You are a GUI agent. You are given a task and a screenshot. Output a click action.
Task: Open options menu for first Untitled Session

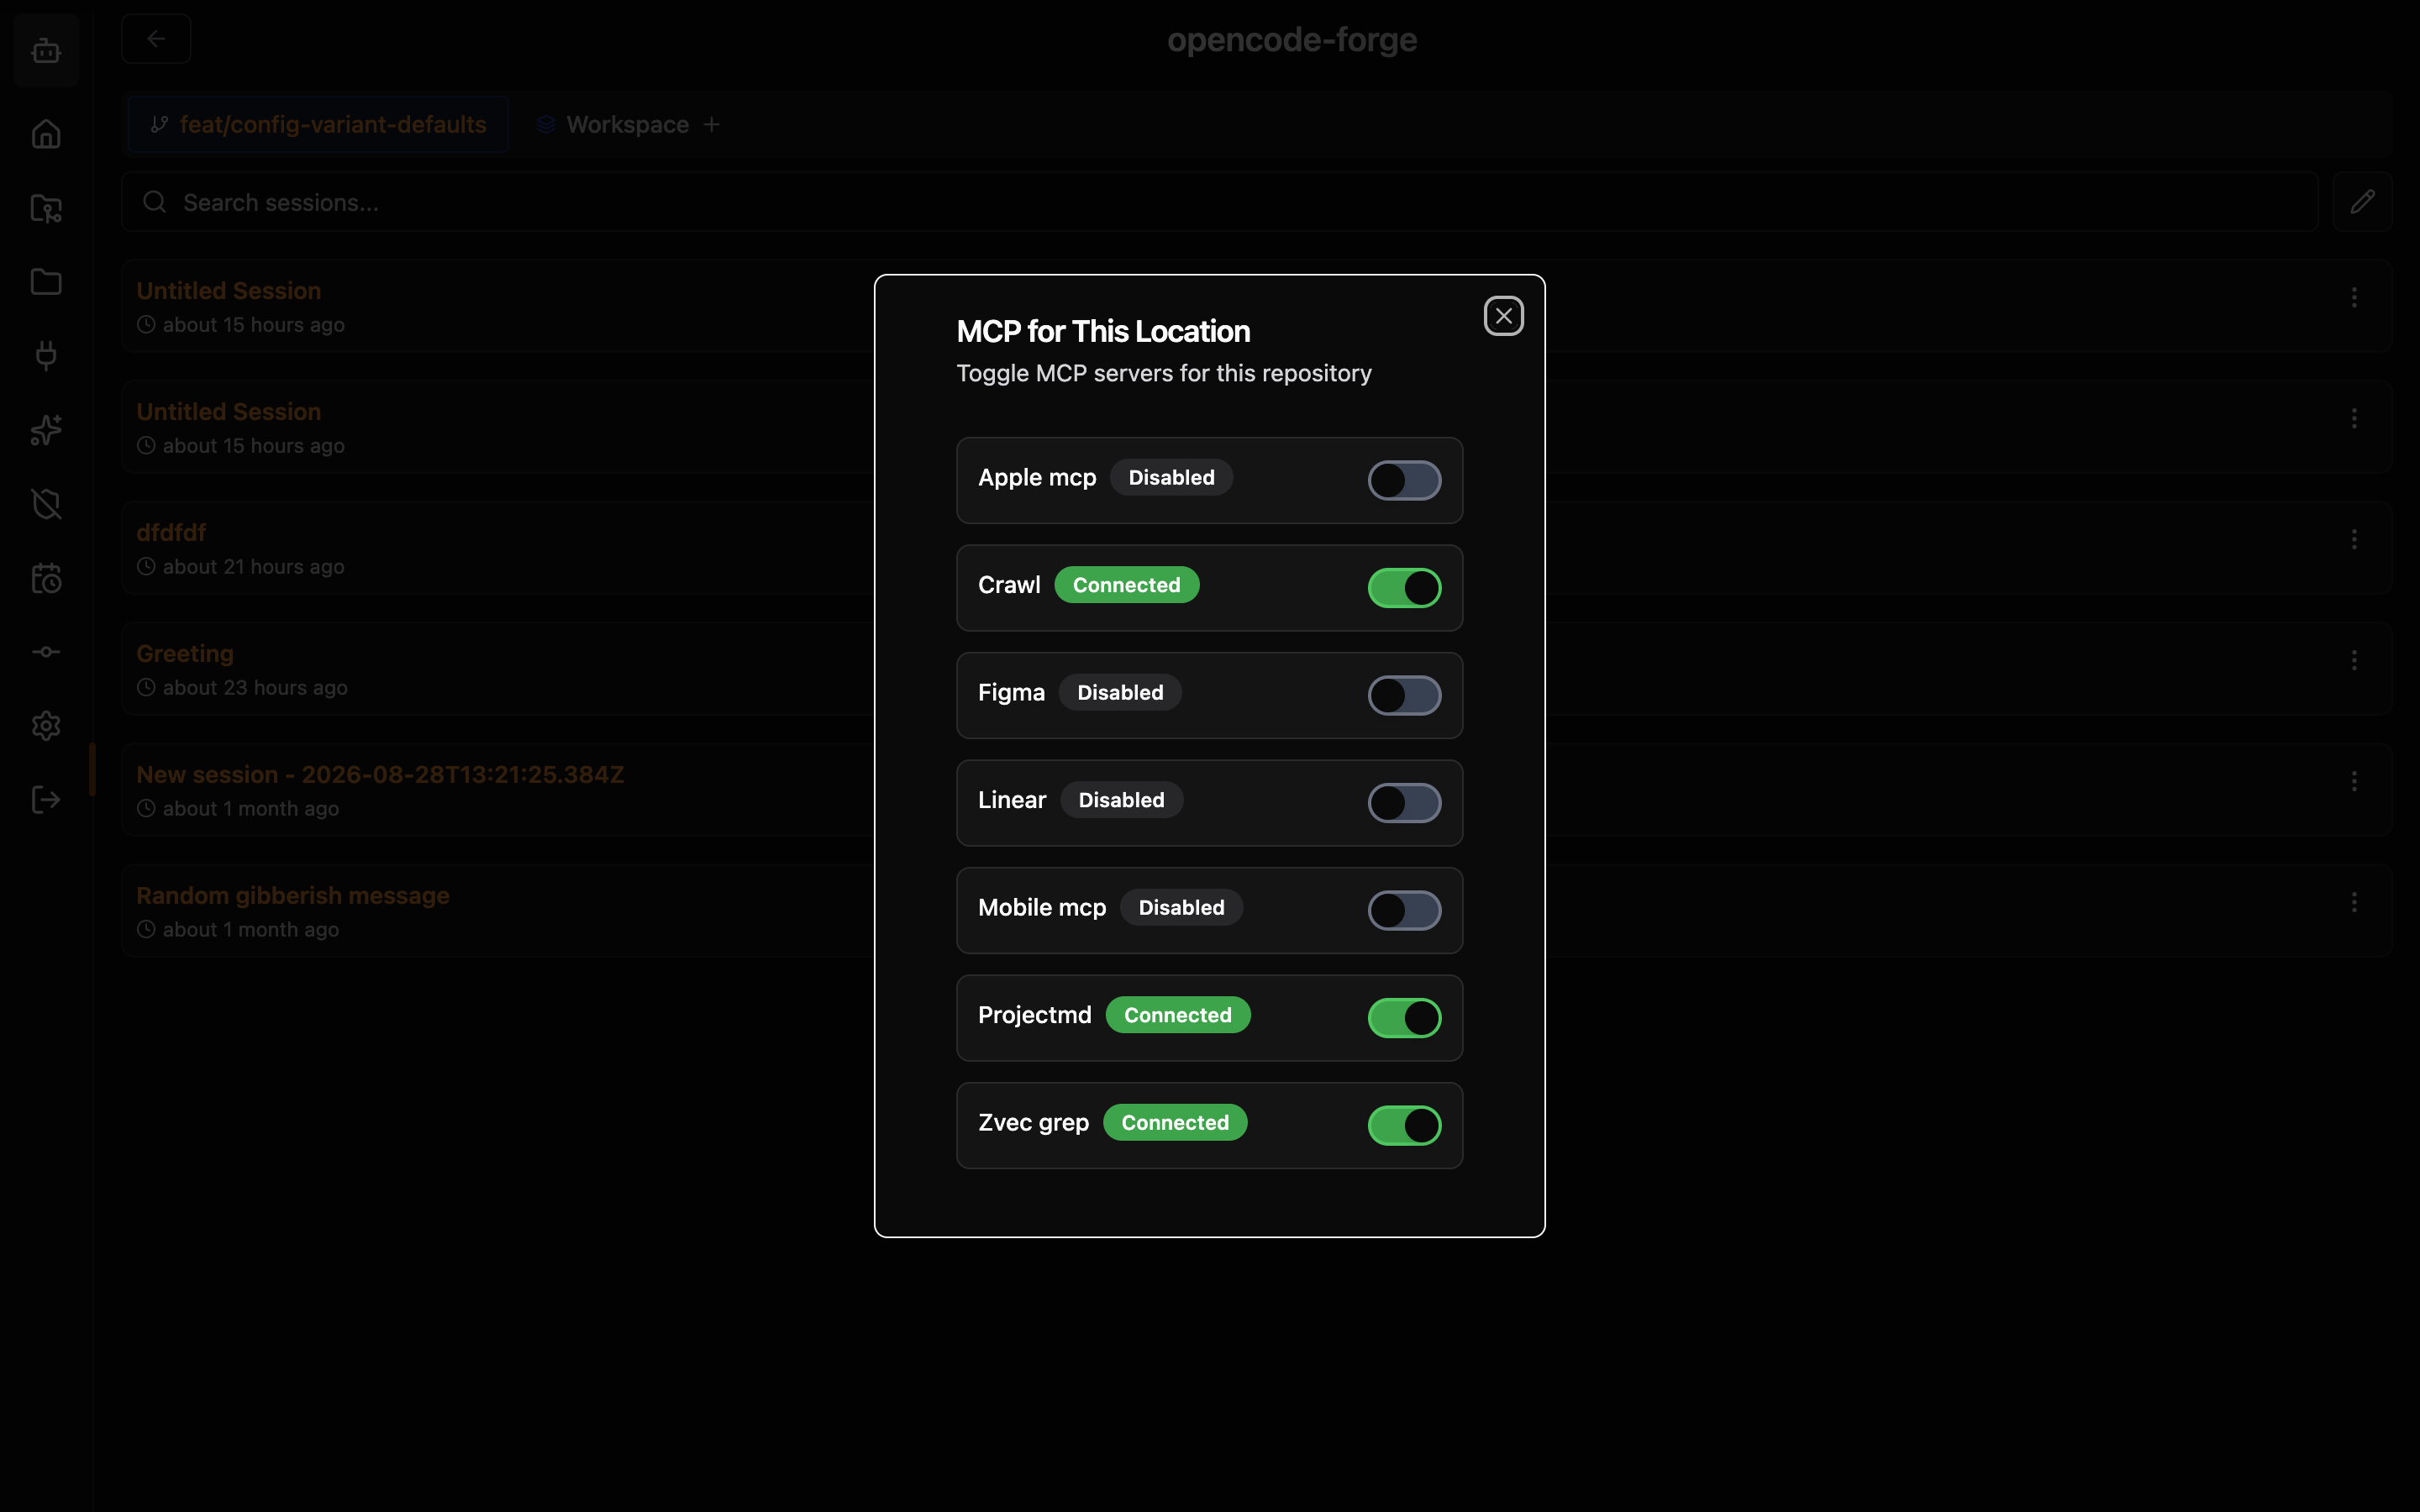2354,297
